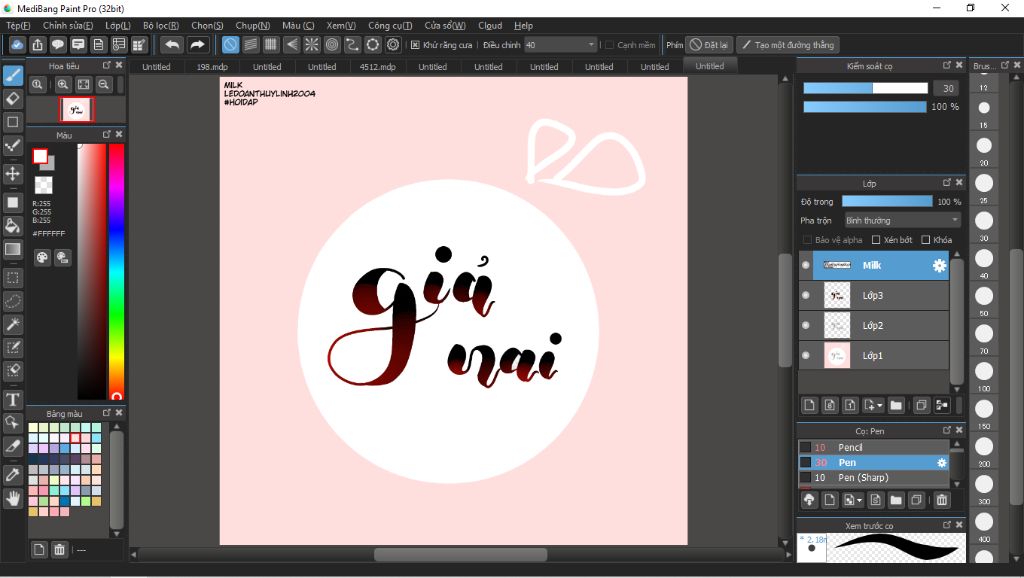Enable the Xén bớt checkbox
This screenshot has width=1024, height=578.
click(x=876, y=240)
